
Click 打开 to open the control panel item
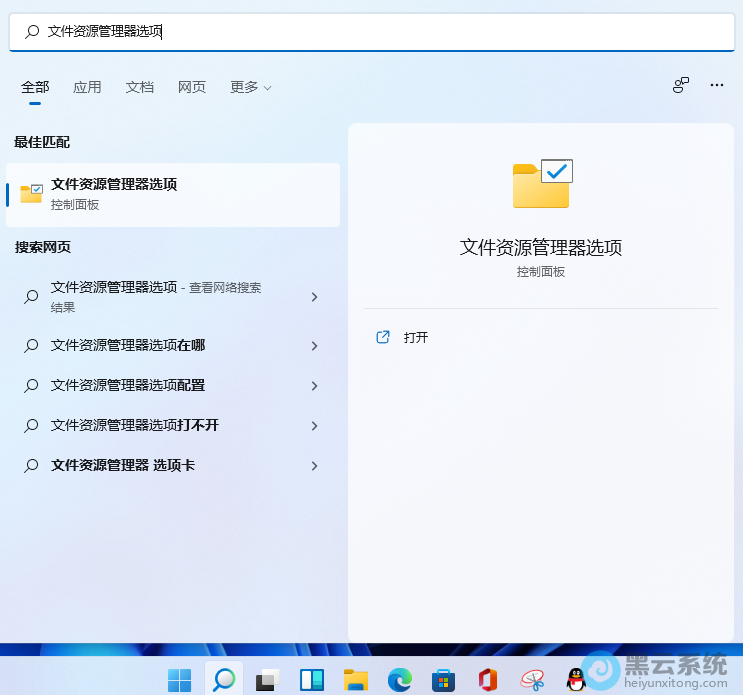point(416,338)
